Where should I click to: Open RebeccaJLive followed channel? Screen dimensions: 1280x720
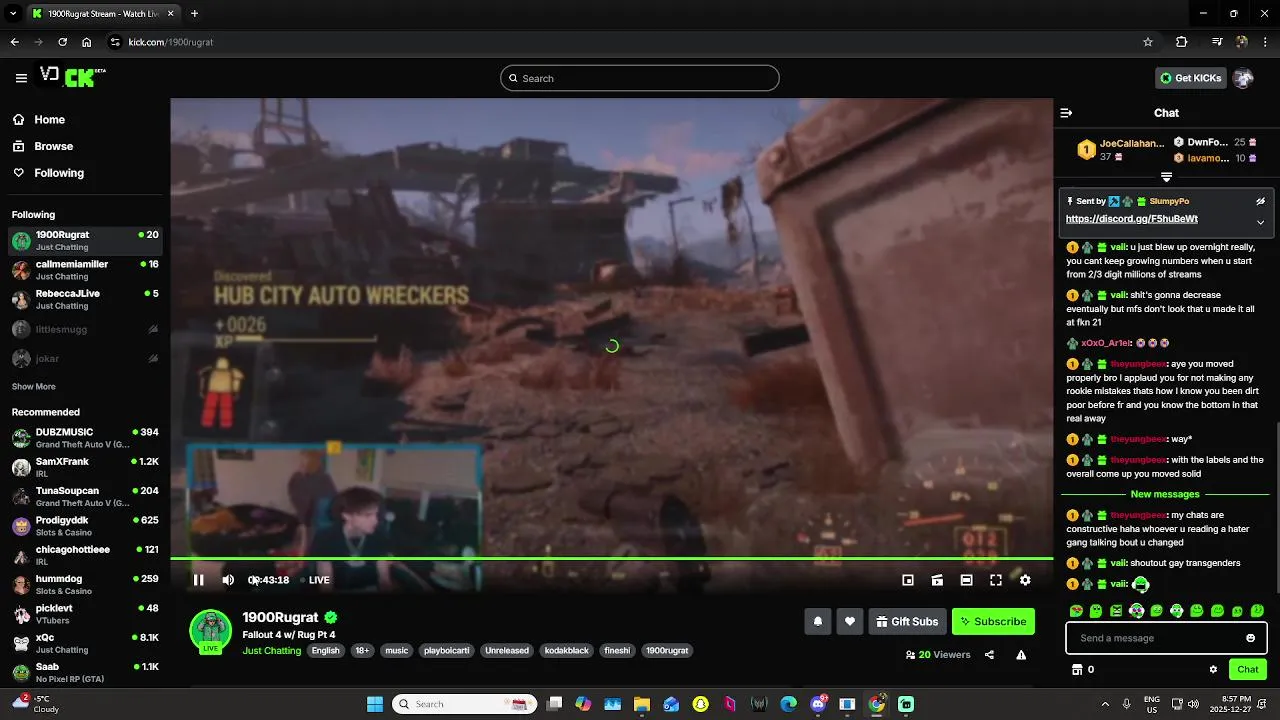pyautogui.click(x=85, y=299)
